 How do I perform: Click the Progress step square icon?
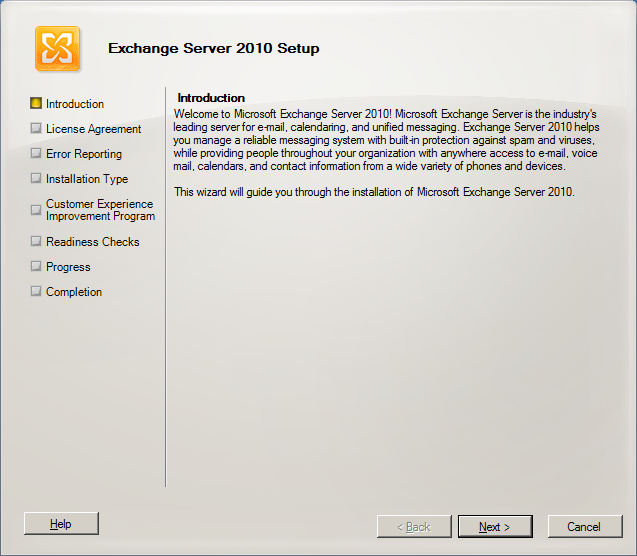pos(37,266)
